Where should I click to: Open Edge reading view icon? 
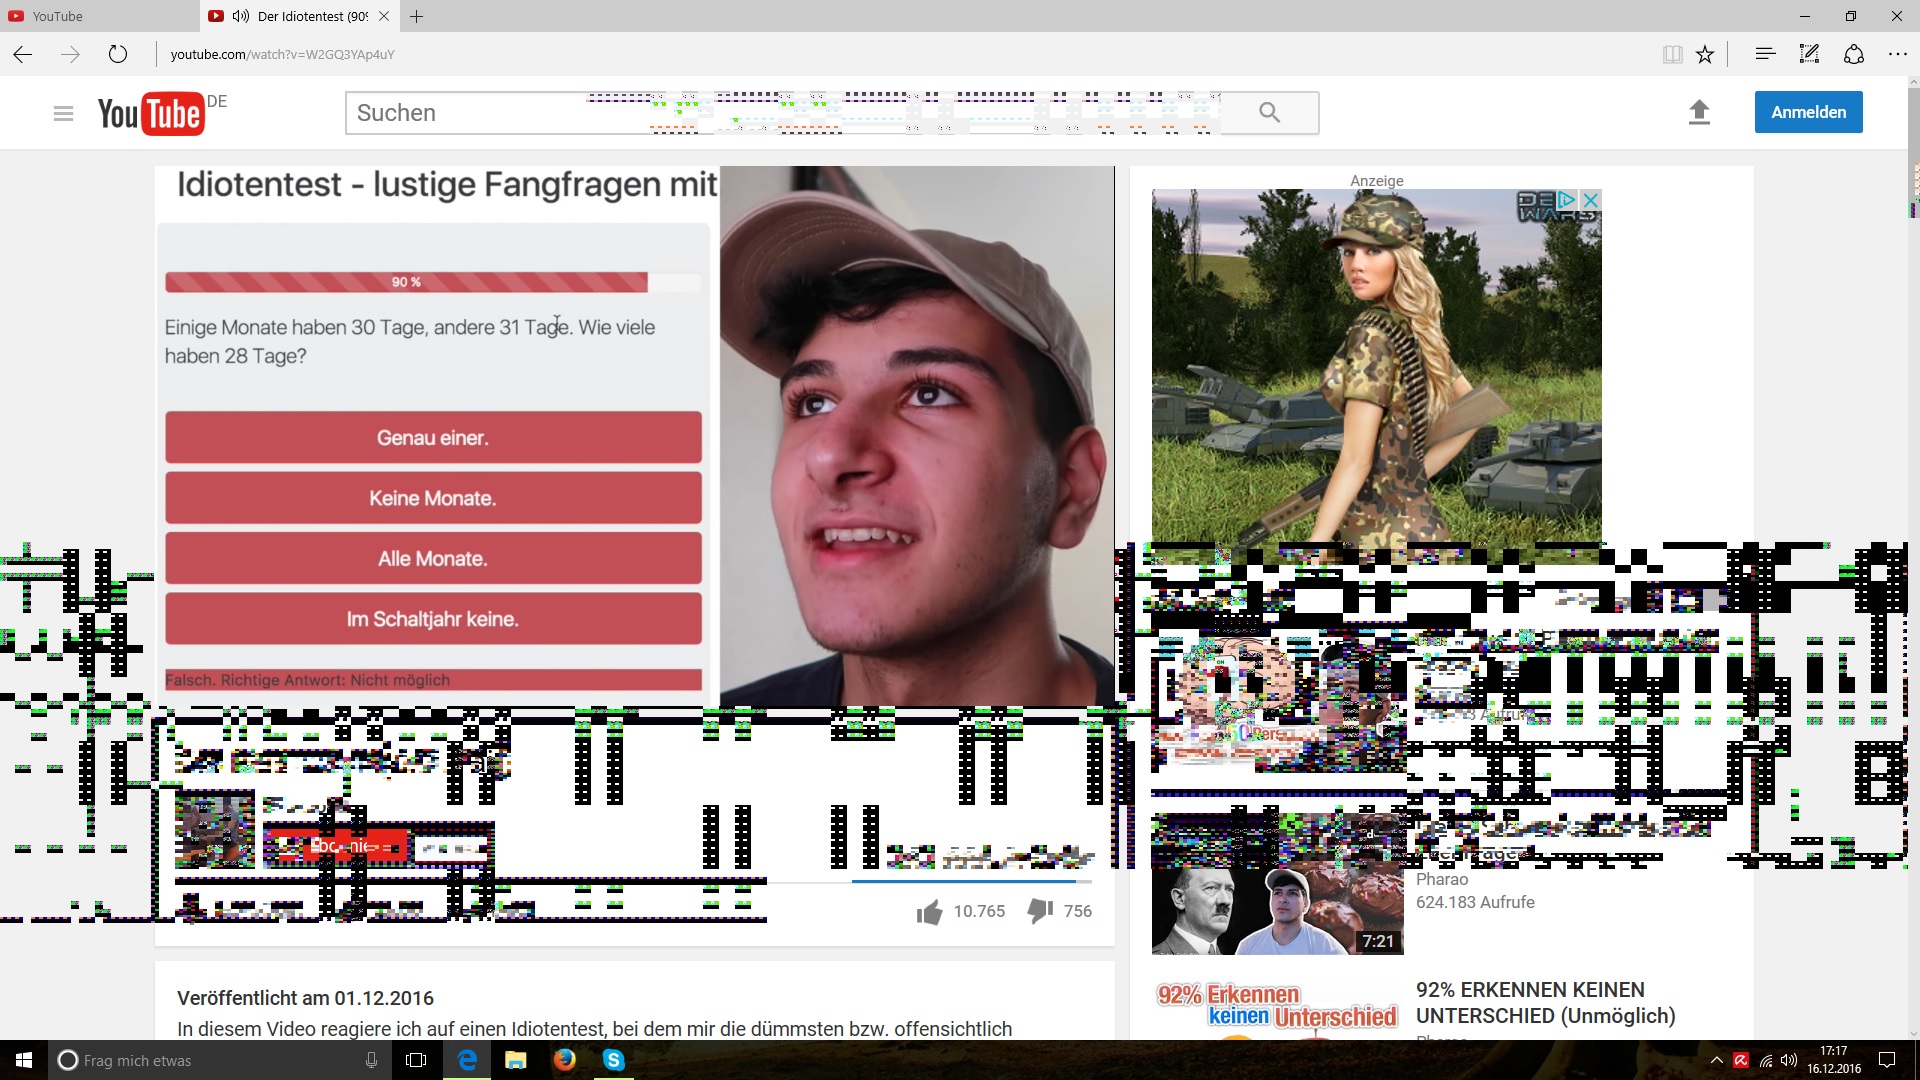pyautogui.click(x=1672, y=54)
